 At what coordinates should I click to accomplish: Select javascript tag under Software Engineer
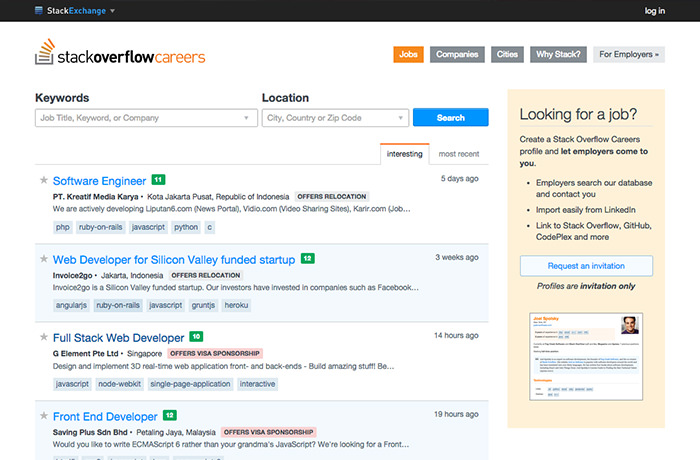point(148,227)
